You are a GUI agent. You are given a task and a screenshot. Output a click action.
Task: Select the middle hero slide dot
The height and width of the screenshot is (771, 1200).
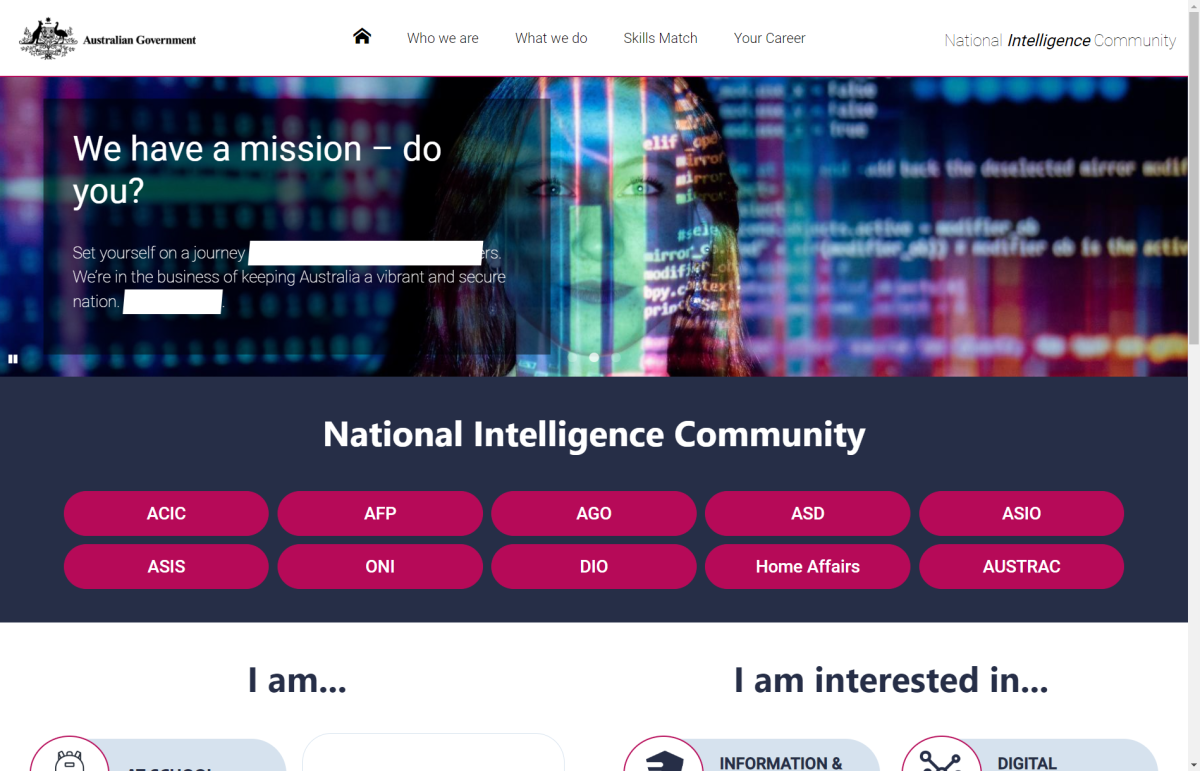pos(594,357)
